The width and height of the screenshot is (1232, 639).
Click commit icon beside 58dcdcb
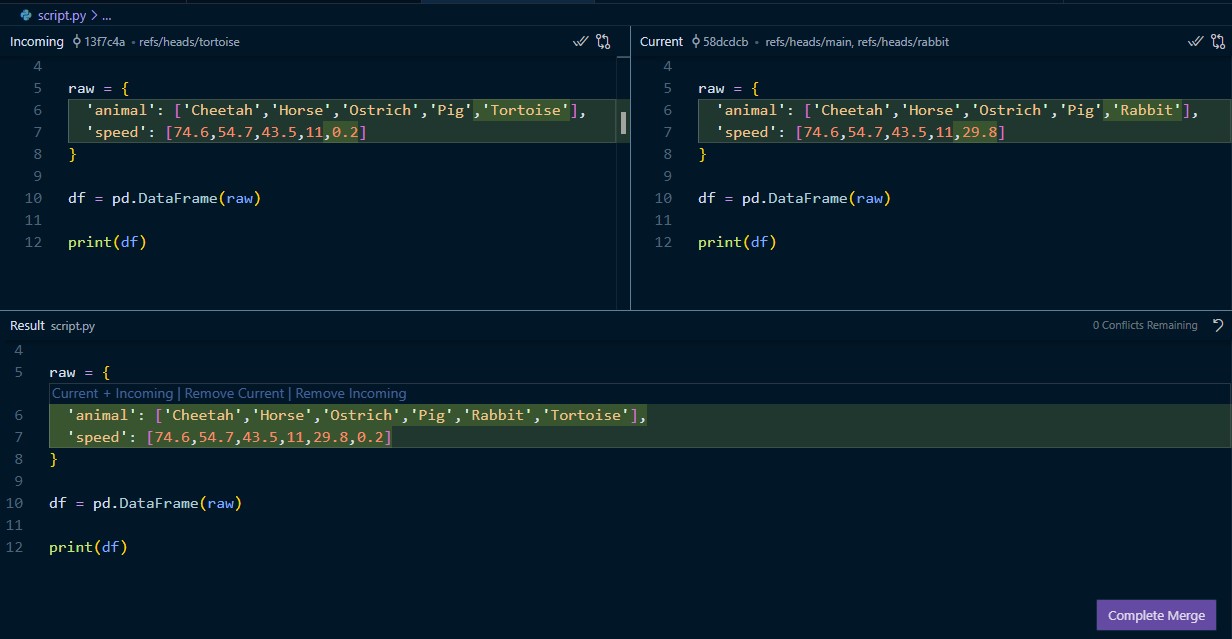pos(695,42)
